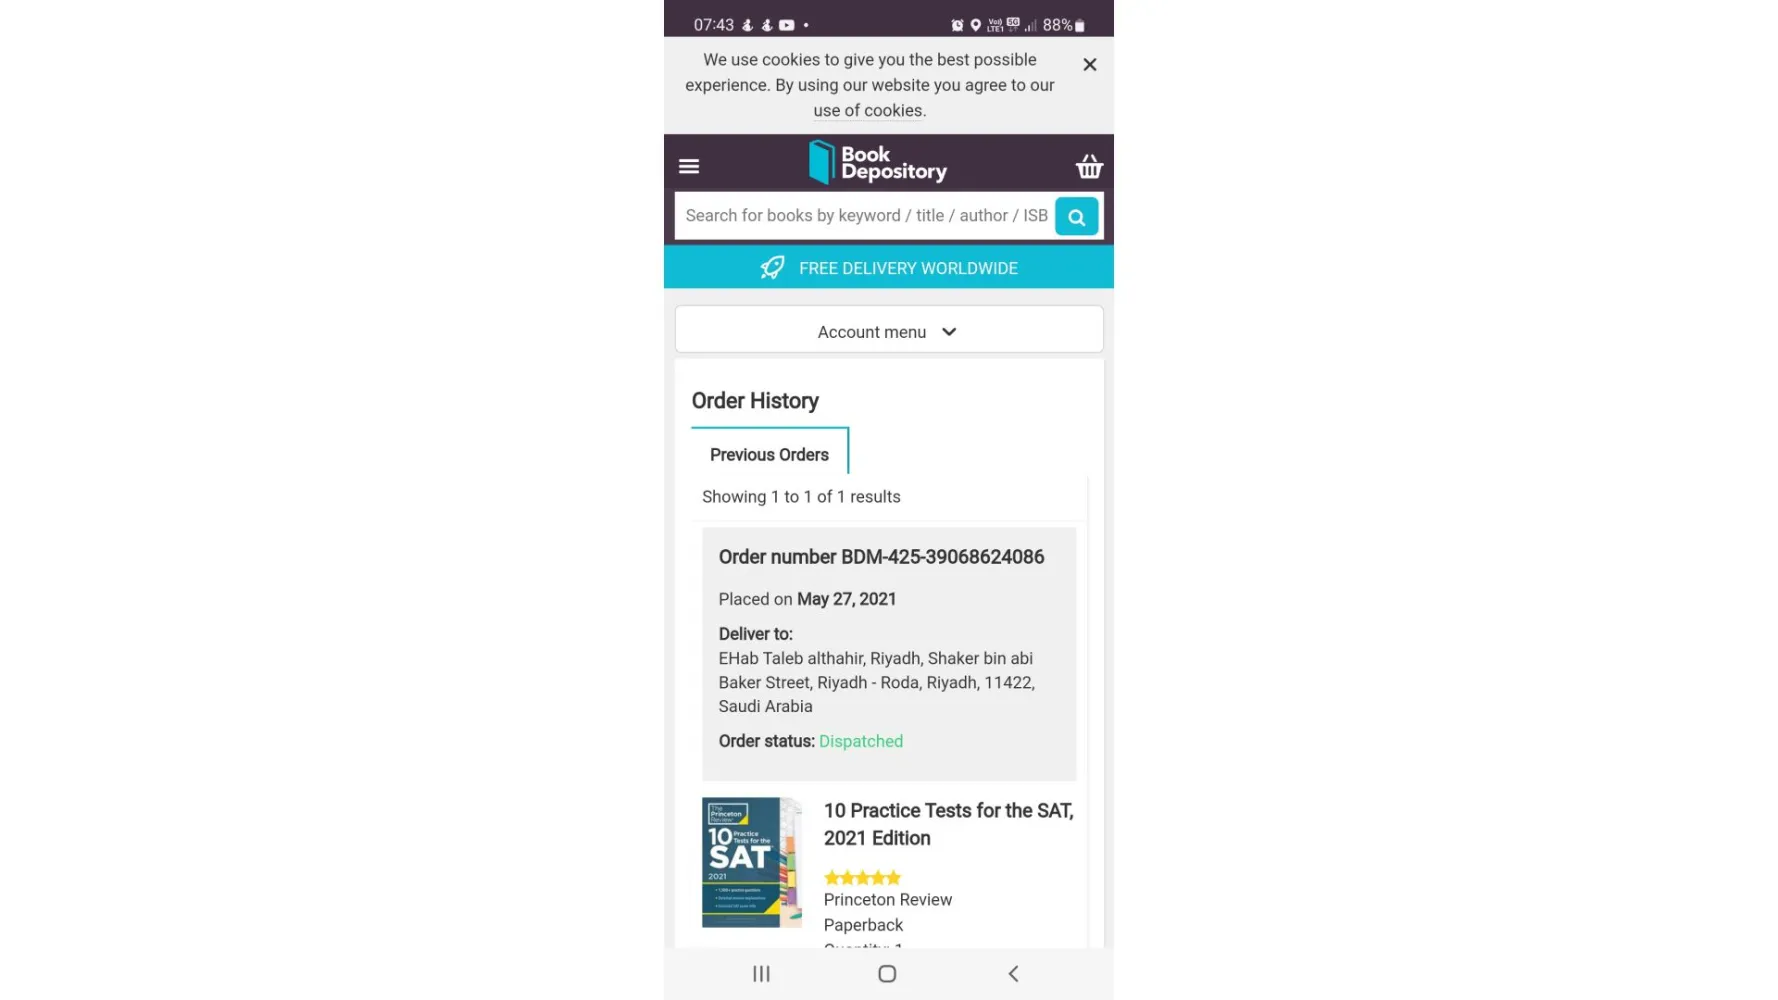Click the Account menu chevron arrow
Image resolution: width=1778 pixels, height=1000 pixels.
(x=949, y=332)
